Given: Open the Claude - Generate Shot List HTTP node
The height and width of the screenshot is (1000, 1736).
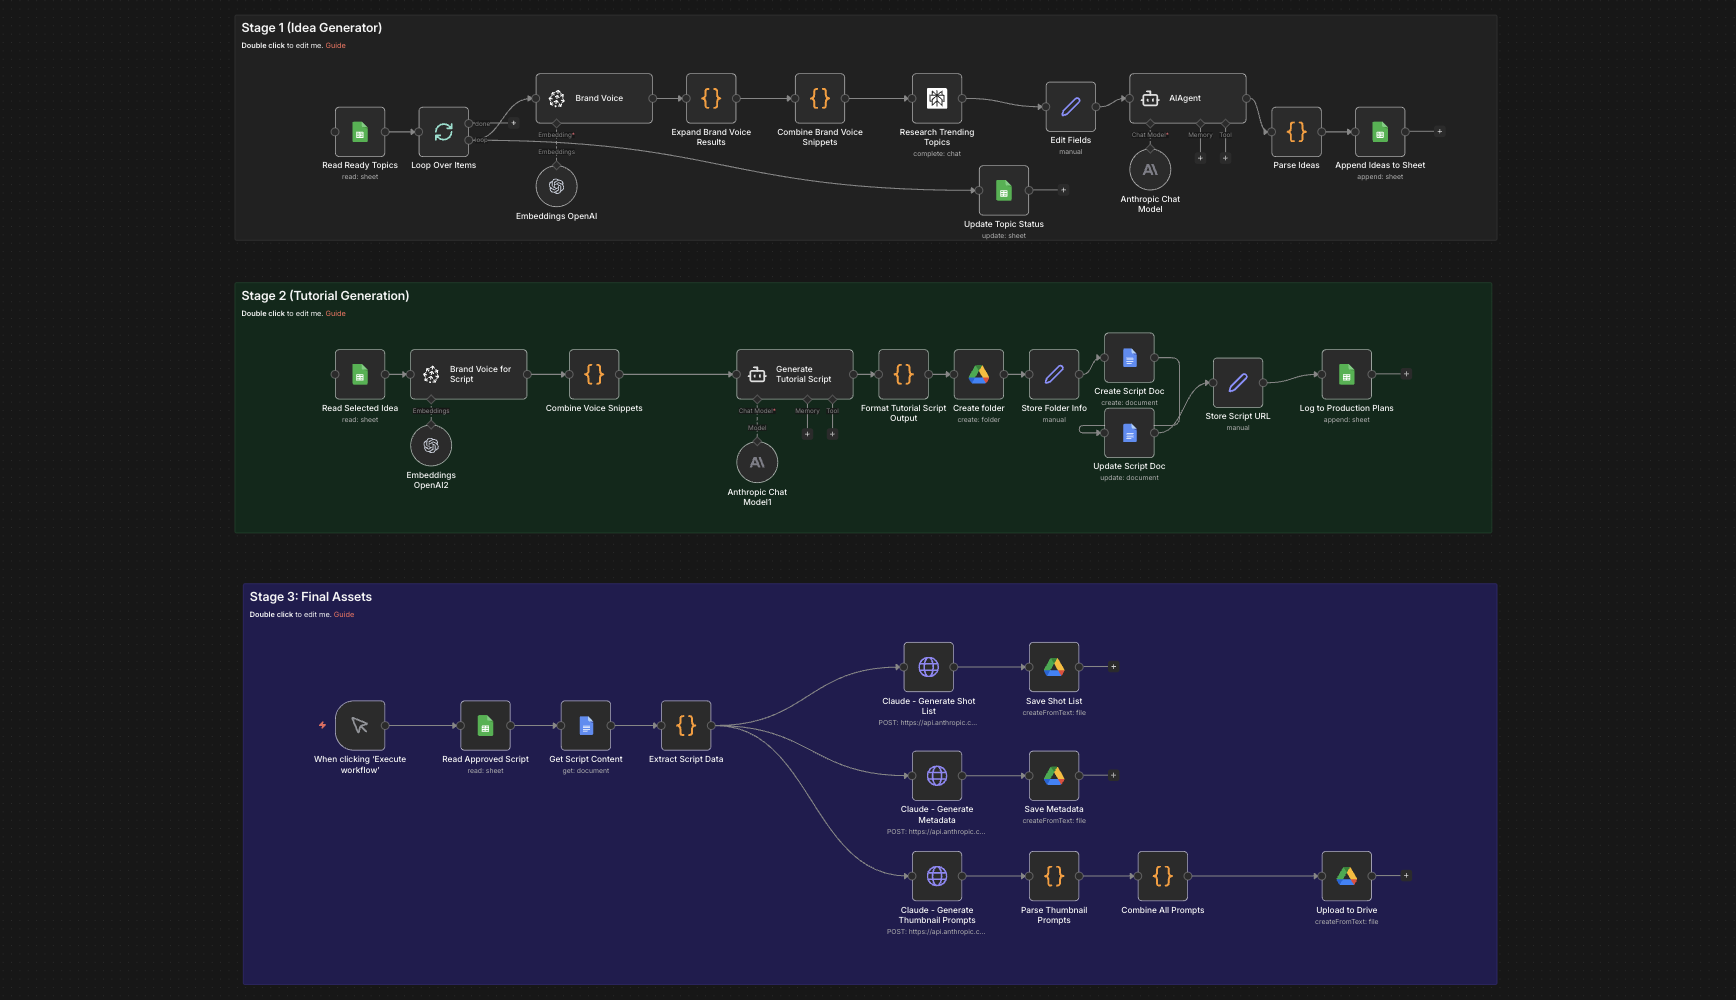Looking at the screenshot, I should coord(928,668).
